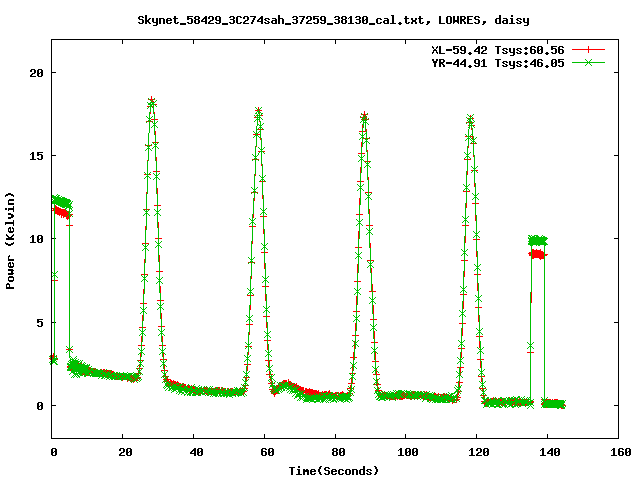
Task: Click x-axis tick label 80
Action: pyautogui.click(x=338, y=452)
